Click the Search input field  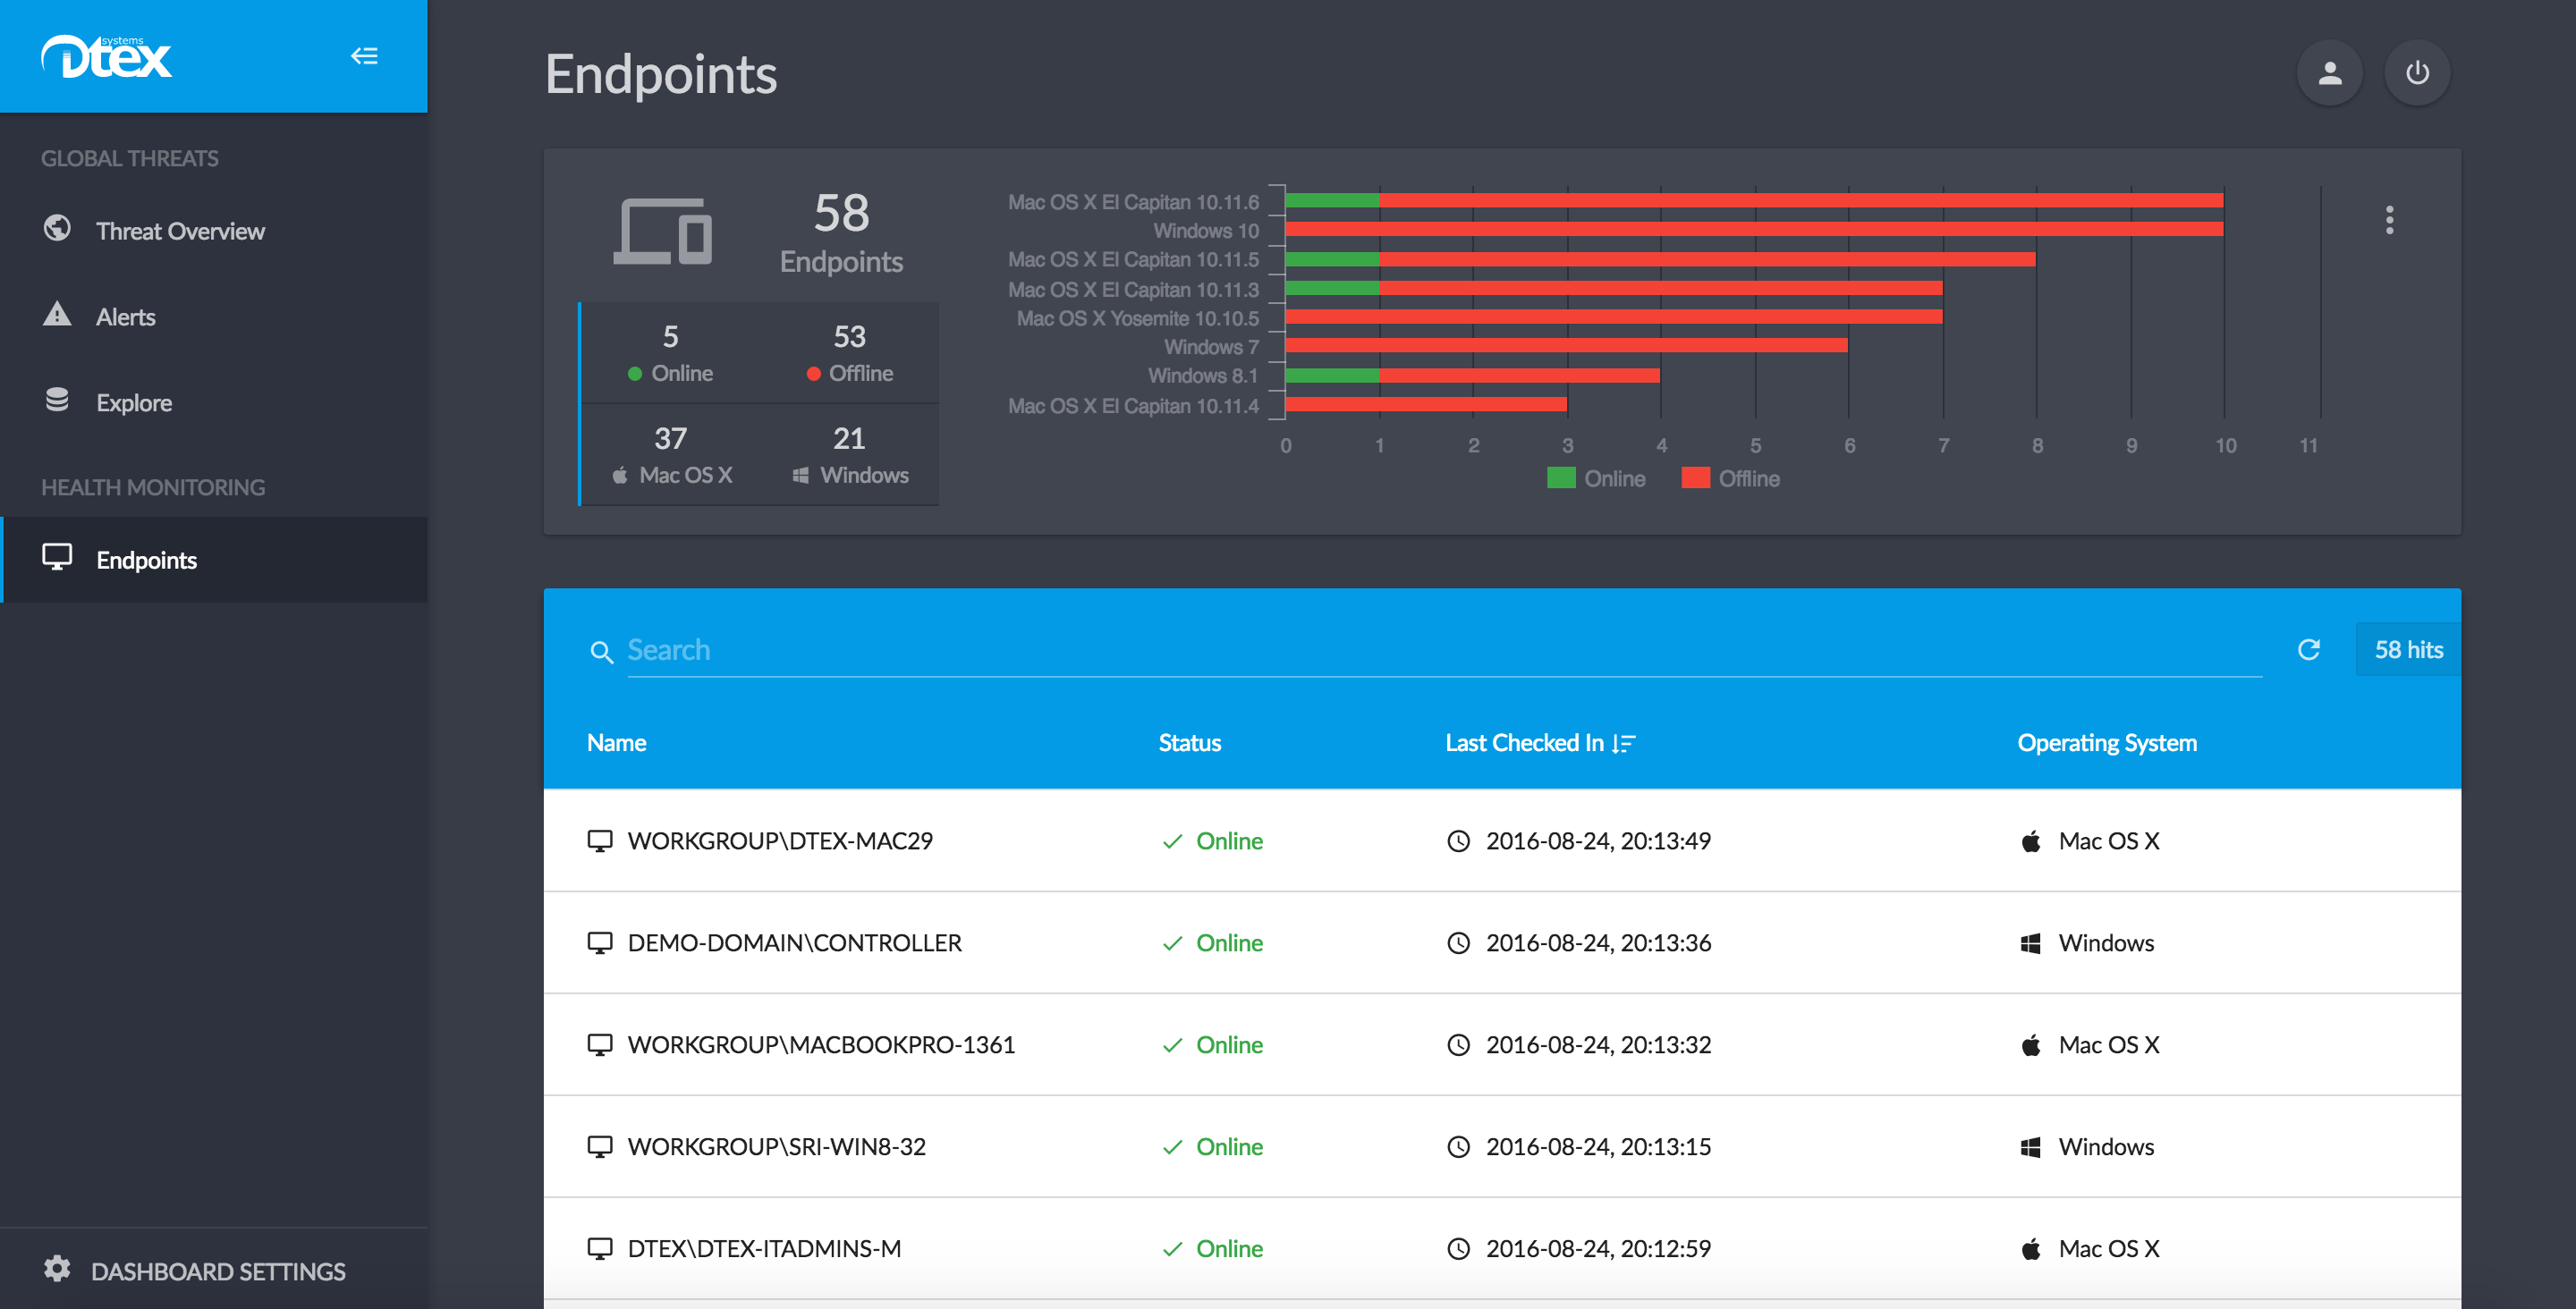pyautogui.click(x=1444, y=650)
